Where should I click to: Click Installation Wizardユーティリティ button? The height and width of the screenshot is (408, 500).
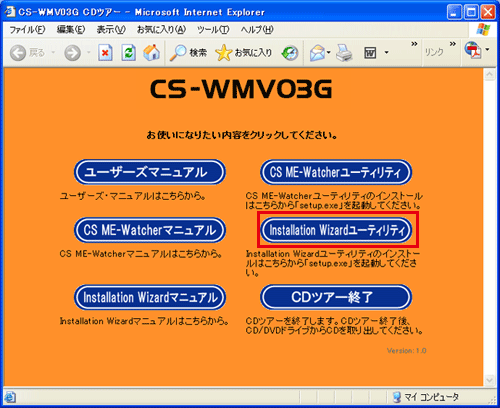(336, 230)
